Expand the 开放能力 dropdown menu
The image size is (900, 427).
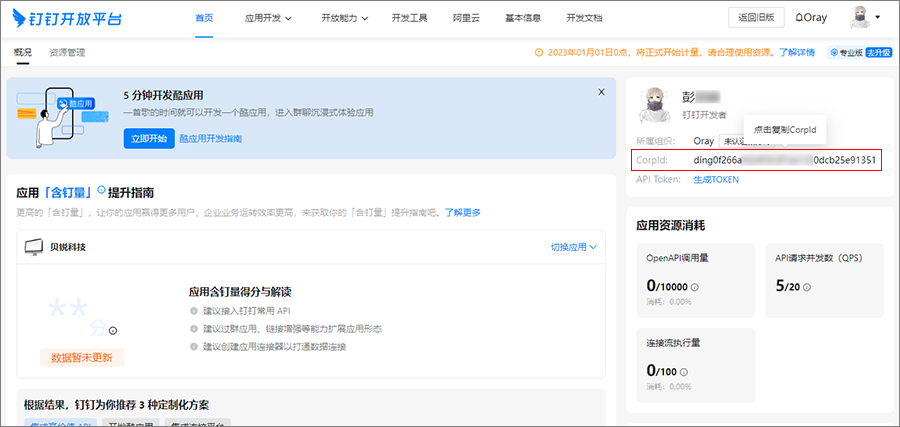(344, 18)
